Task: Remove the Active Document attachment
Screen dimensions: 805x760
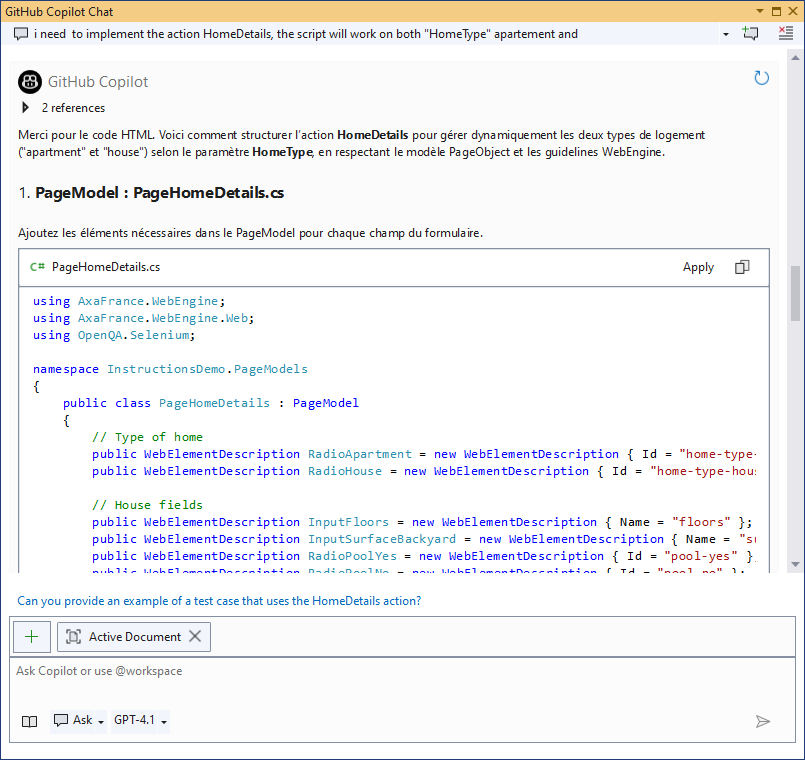Action: click(195, 636)
